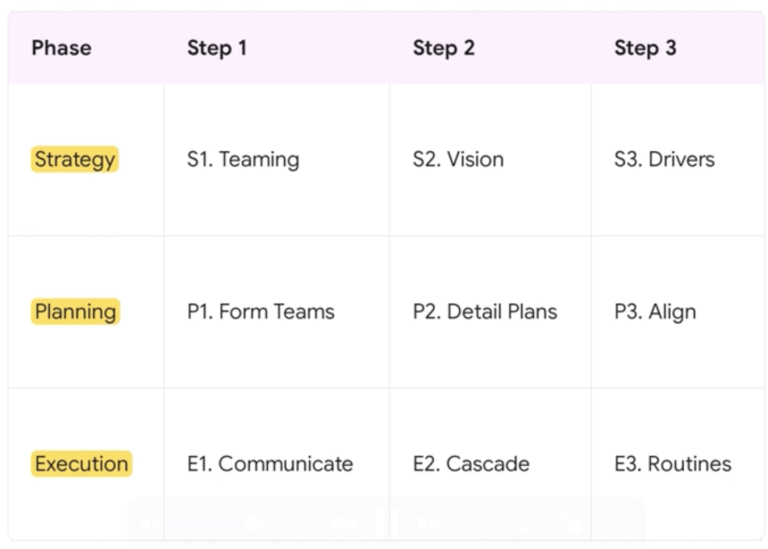Screen dimensions: 768x549
Task: Click the P1. Form Teams cell
Action: (260, 311)
